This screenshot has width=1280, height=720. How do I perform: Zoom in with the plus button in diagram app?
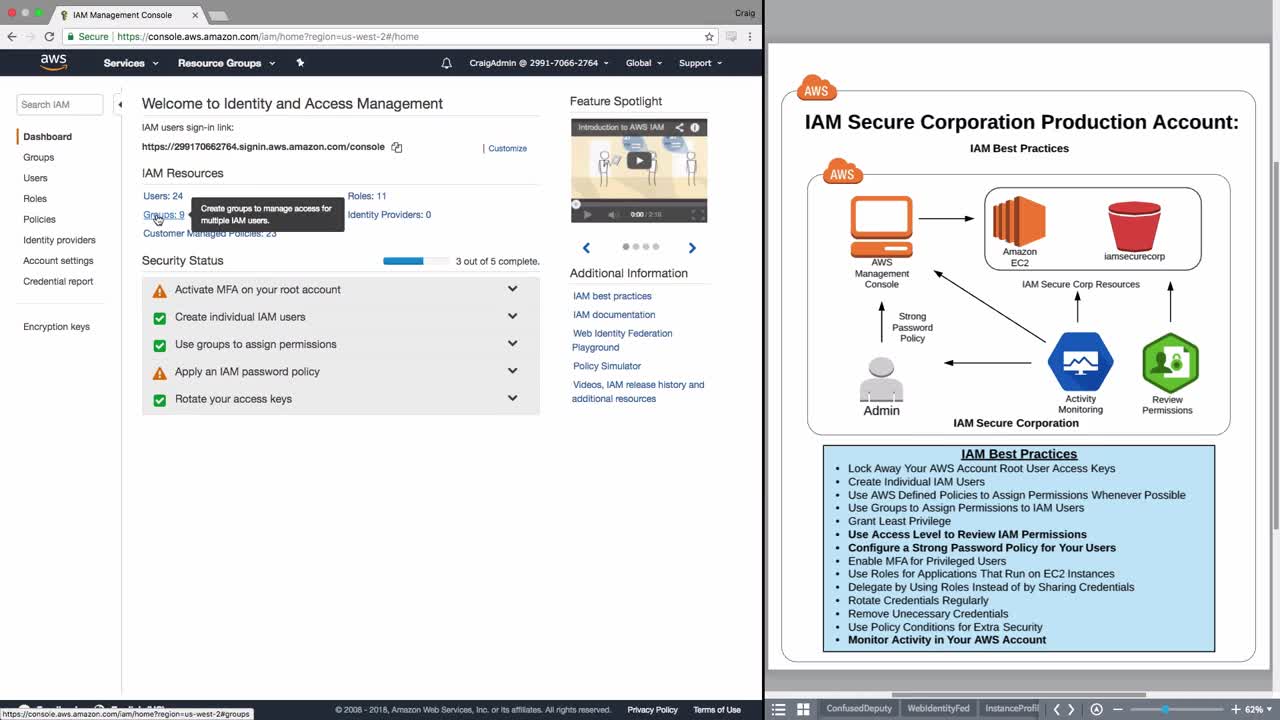[x=1236, y=709]
